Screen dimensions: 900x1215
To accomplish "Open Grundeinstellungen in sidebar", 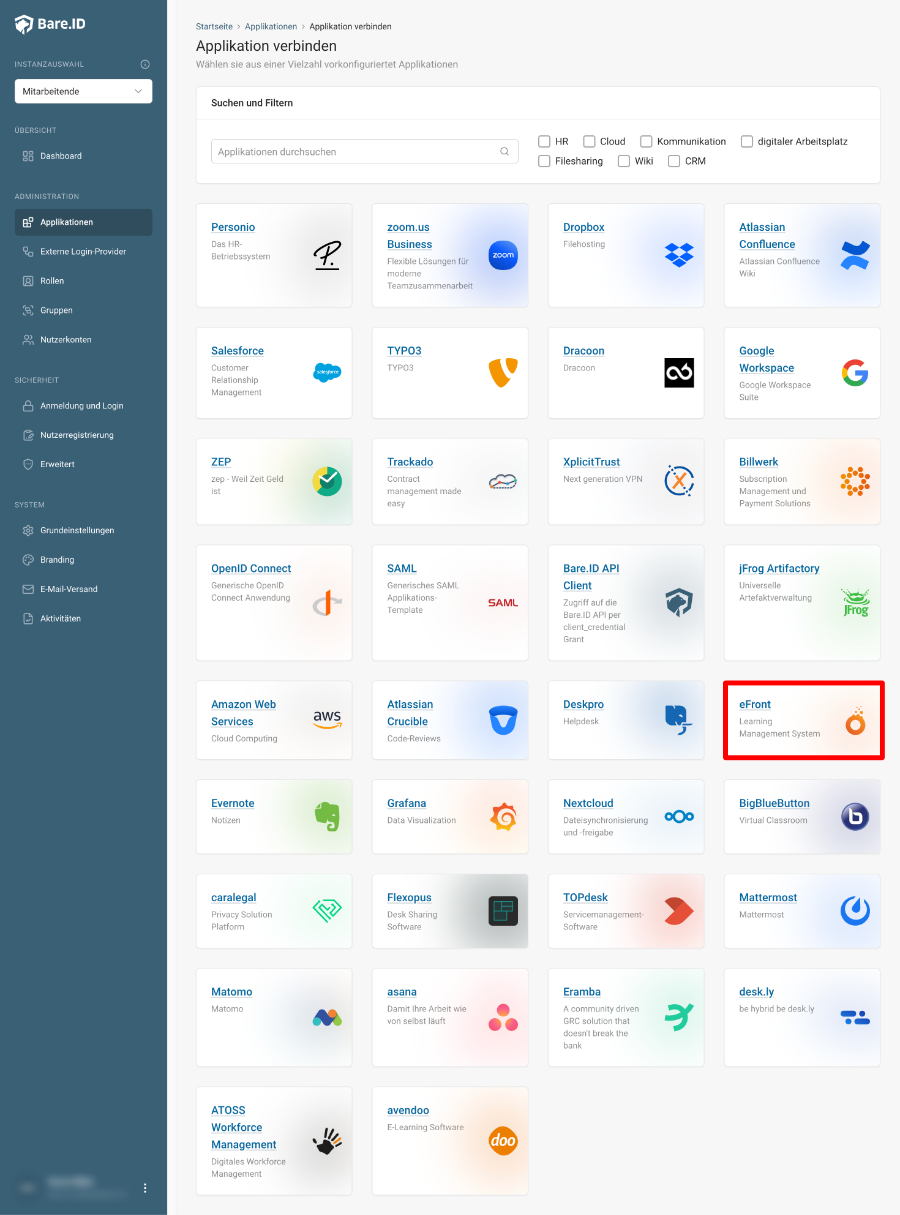I will point(83,530).
